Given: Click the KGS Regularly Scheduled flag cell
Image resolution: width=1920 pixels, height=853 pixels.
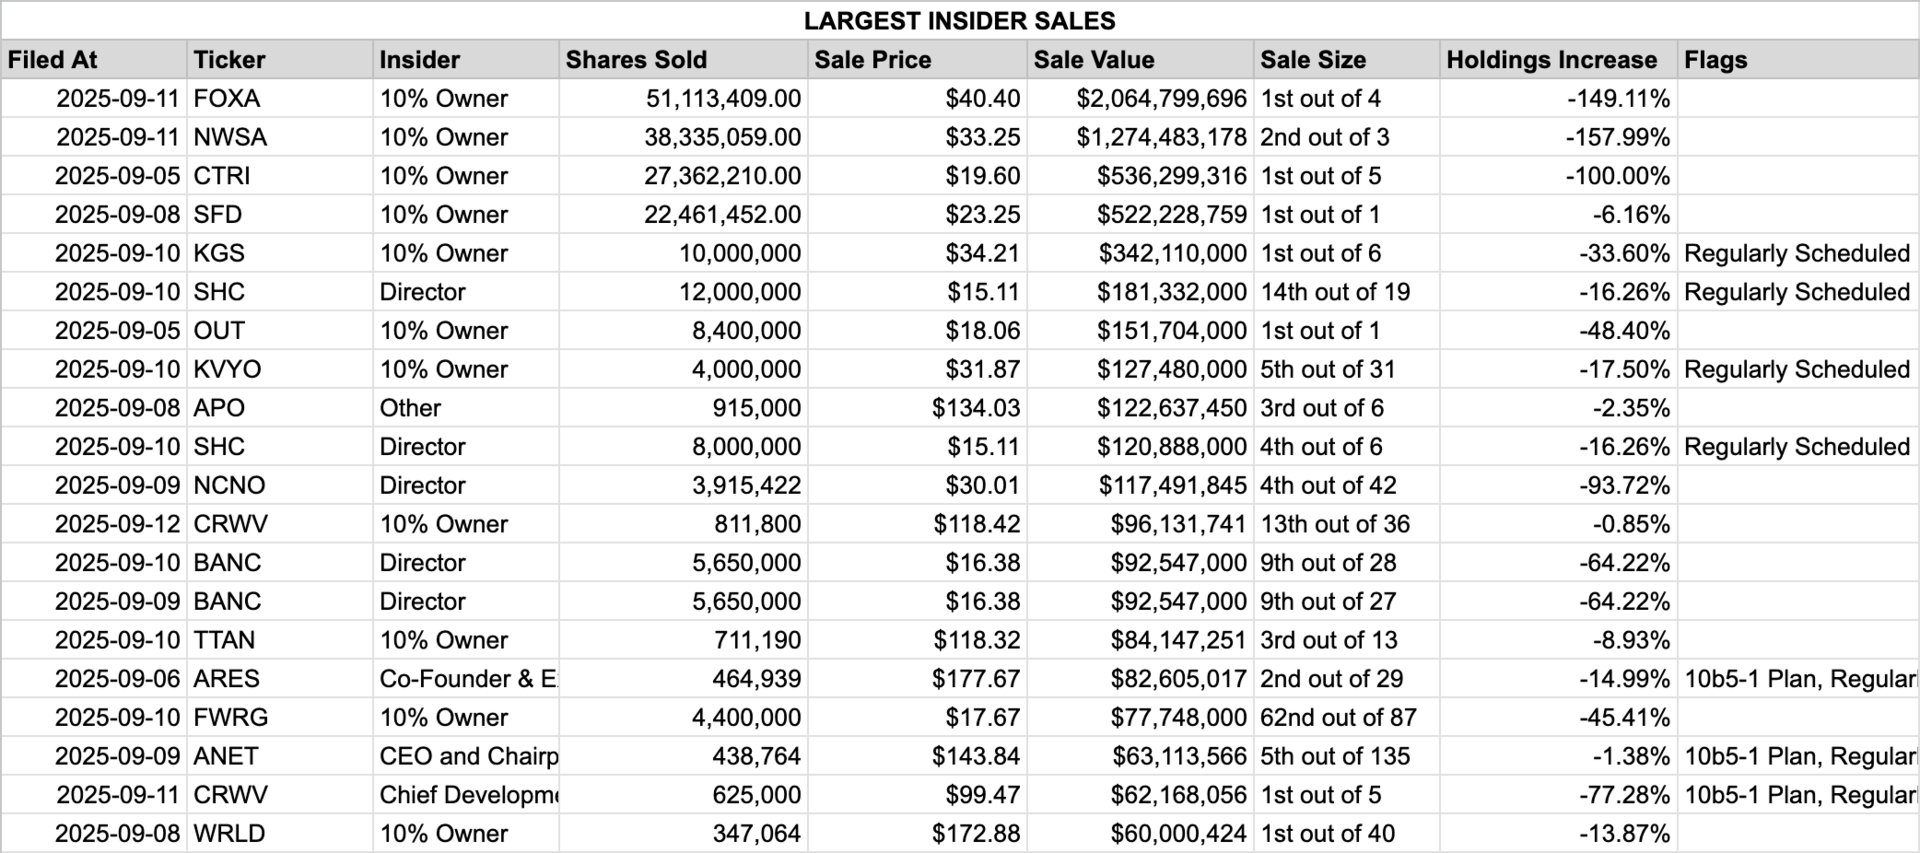Looking at the screenshot, I should [1798, 253].
